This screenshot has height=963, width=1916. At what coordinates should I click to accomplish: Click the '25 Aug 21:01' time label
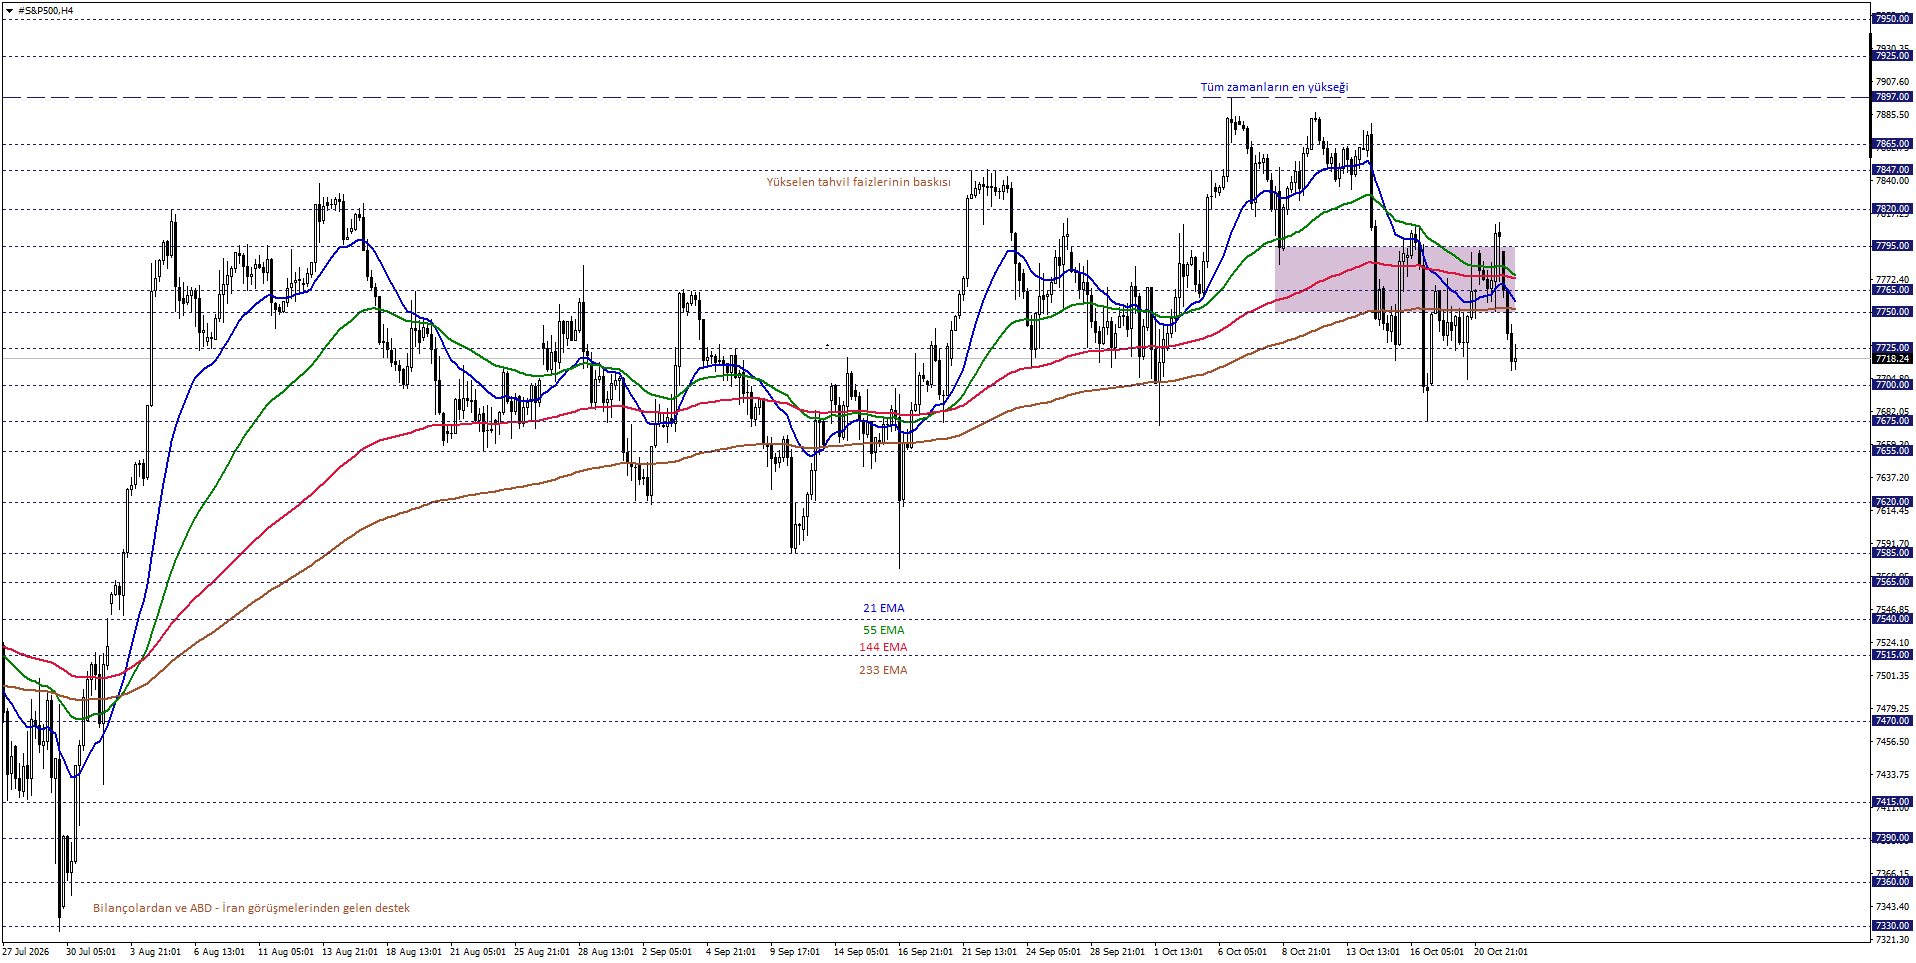pos(542,952)
